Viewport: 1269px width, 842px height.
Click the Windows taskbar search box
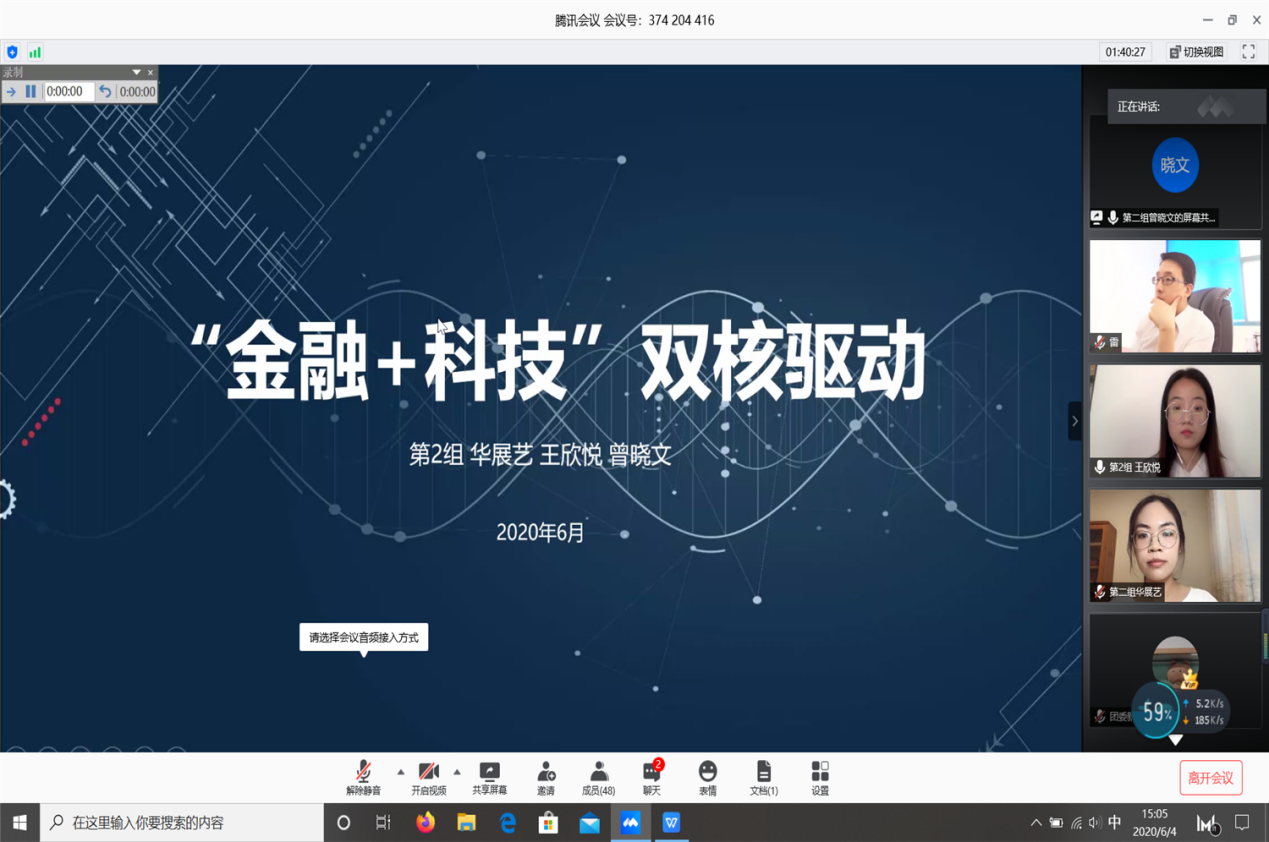point(185,822)
